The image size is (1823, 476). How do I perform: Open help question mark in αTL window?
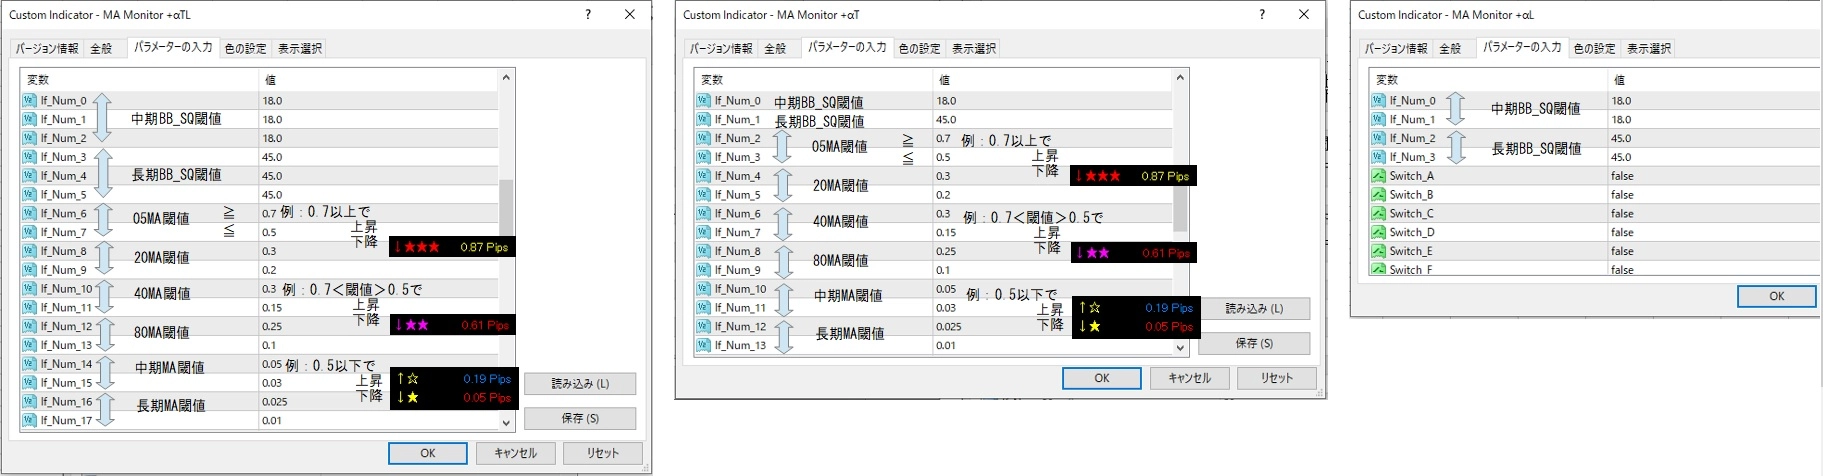click(588, 14)
